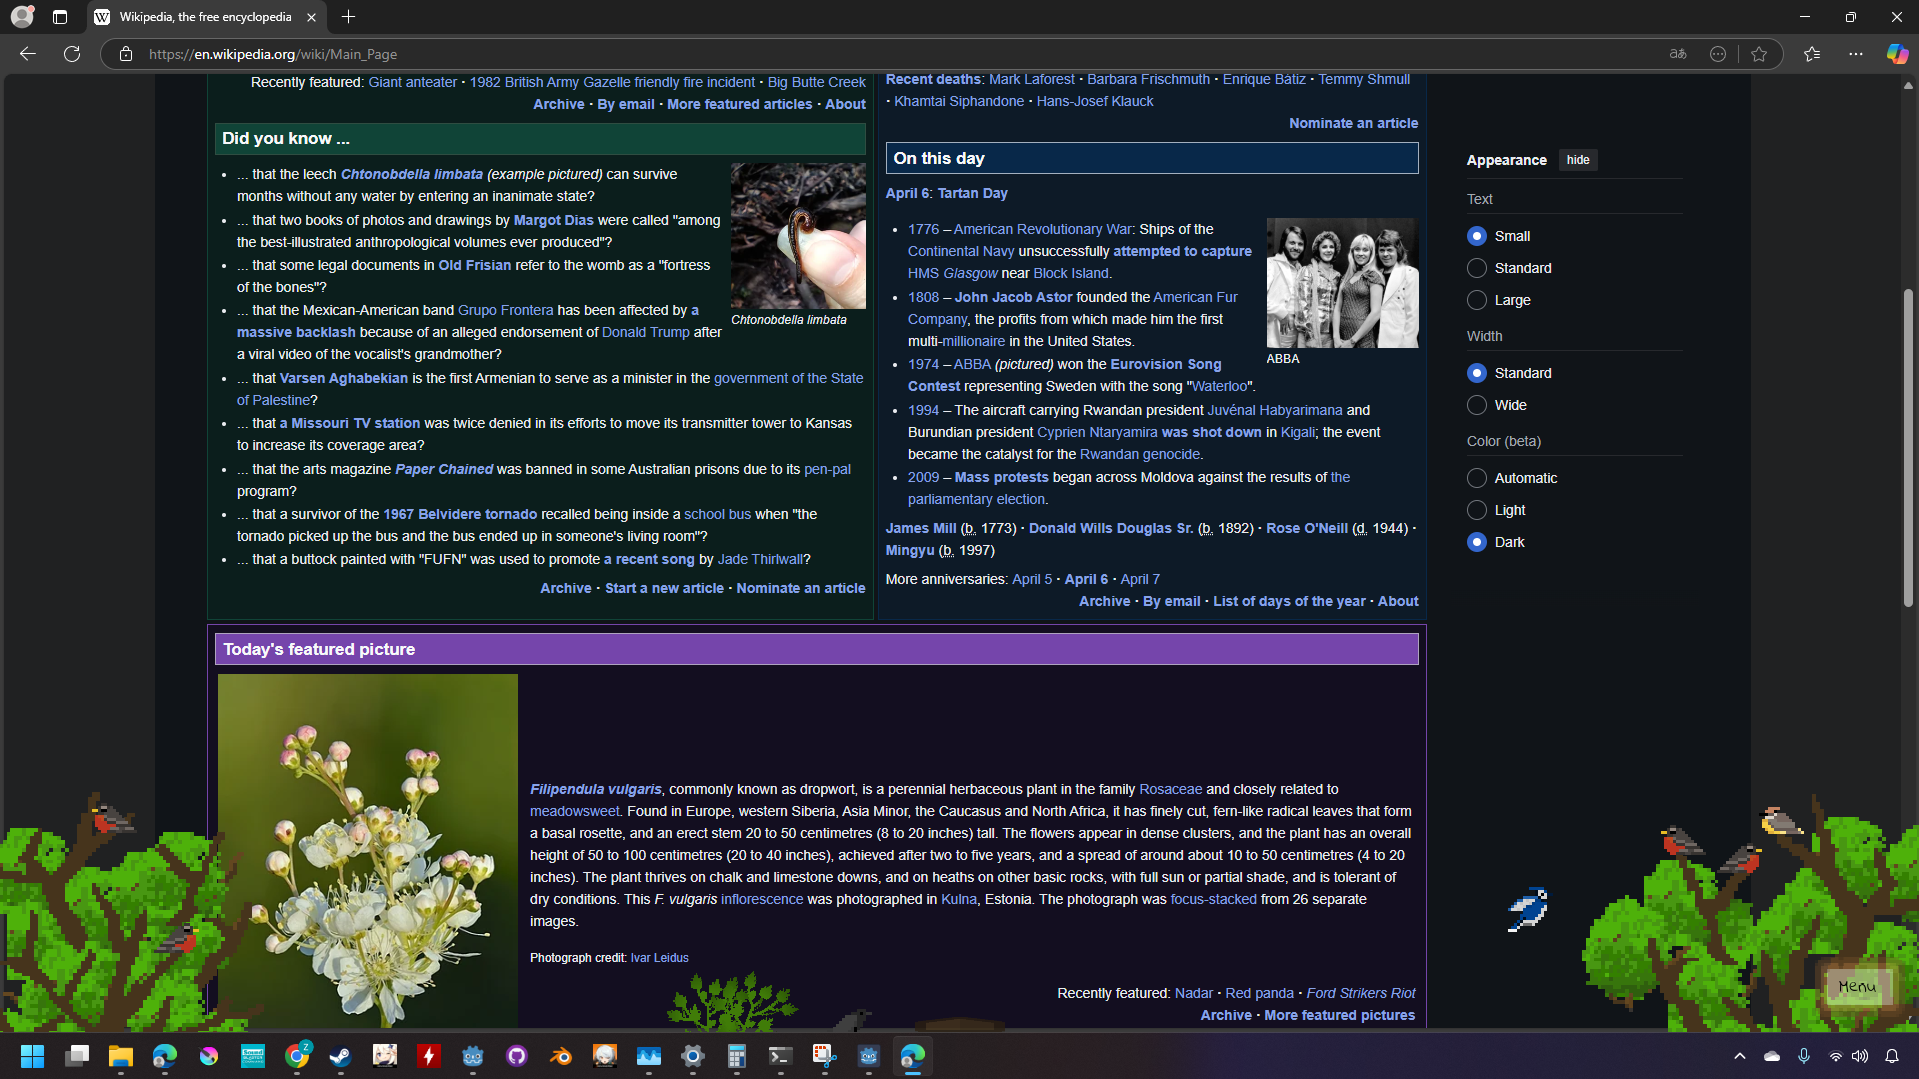The image size is (1919, 1079).
Task: Select Standard text size
Action: click(x=1477, y=268)
